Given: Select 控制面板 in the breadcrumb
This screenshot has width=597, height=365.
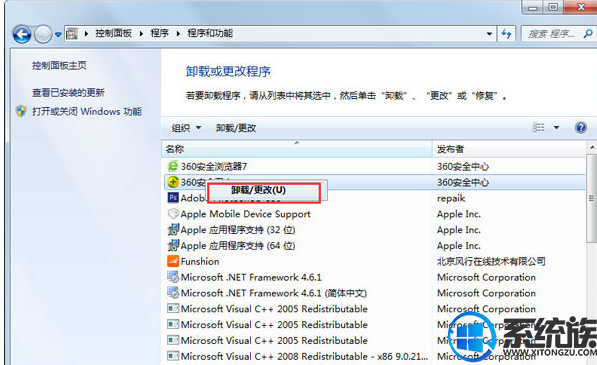Looking at the screenshot, I should coord(113,33).
